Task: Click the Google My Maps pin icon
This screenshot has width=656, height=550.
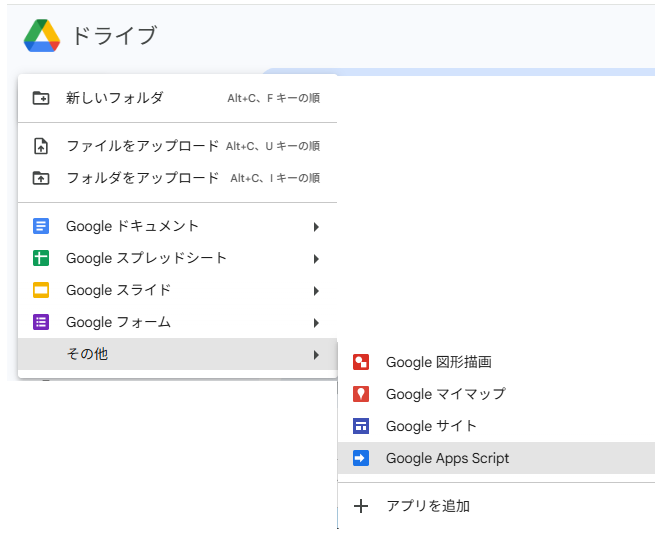Action: (361, 394)
